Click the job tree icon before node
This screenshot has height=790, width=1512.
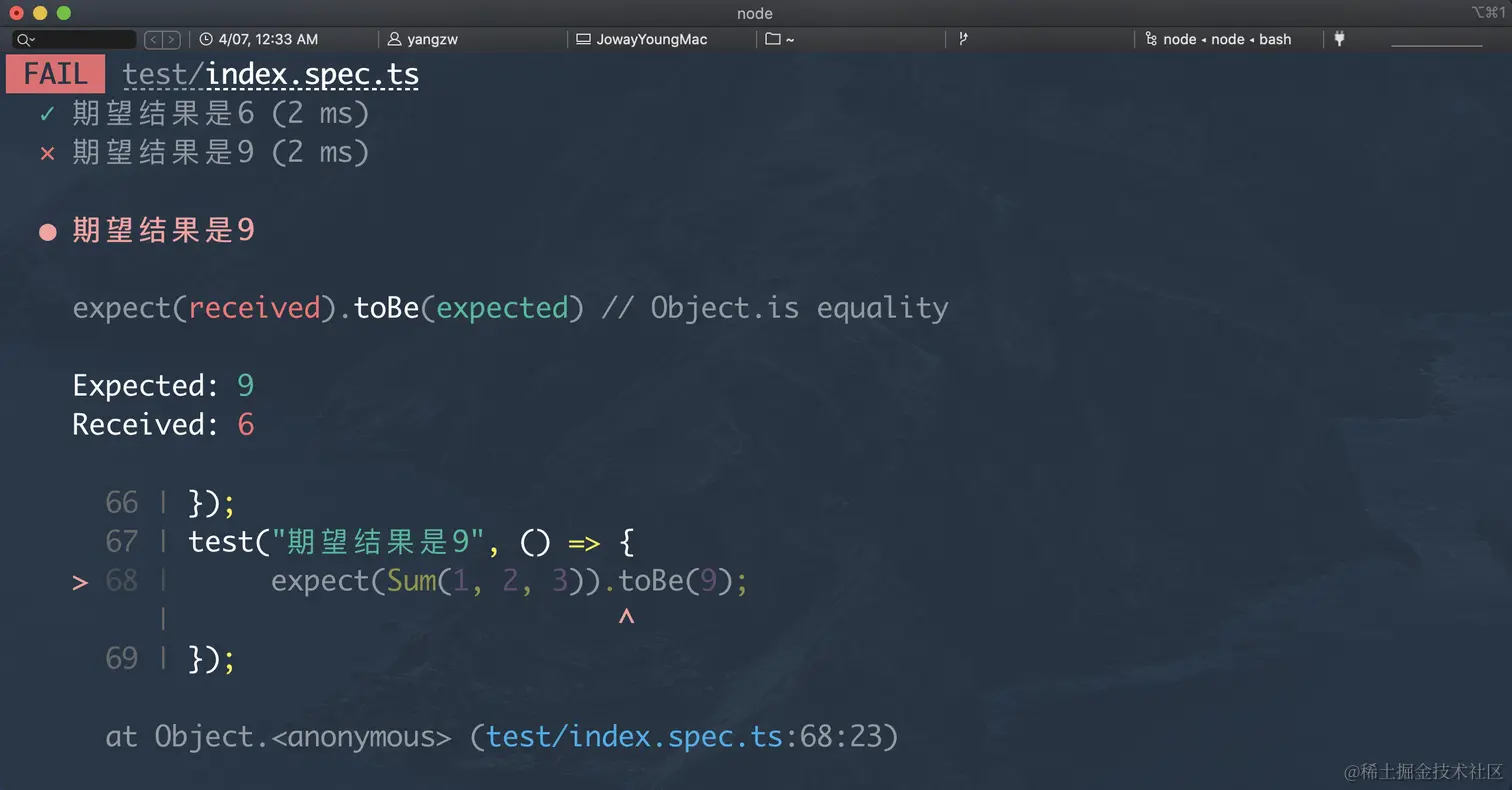(x=1152, y=40)
